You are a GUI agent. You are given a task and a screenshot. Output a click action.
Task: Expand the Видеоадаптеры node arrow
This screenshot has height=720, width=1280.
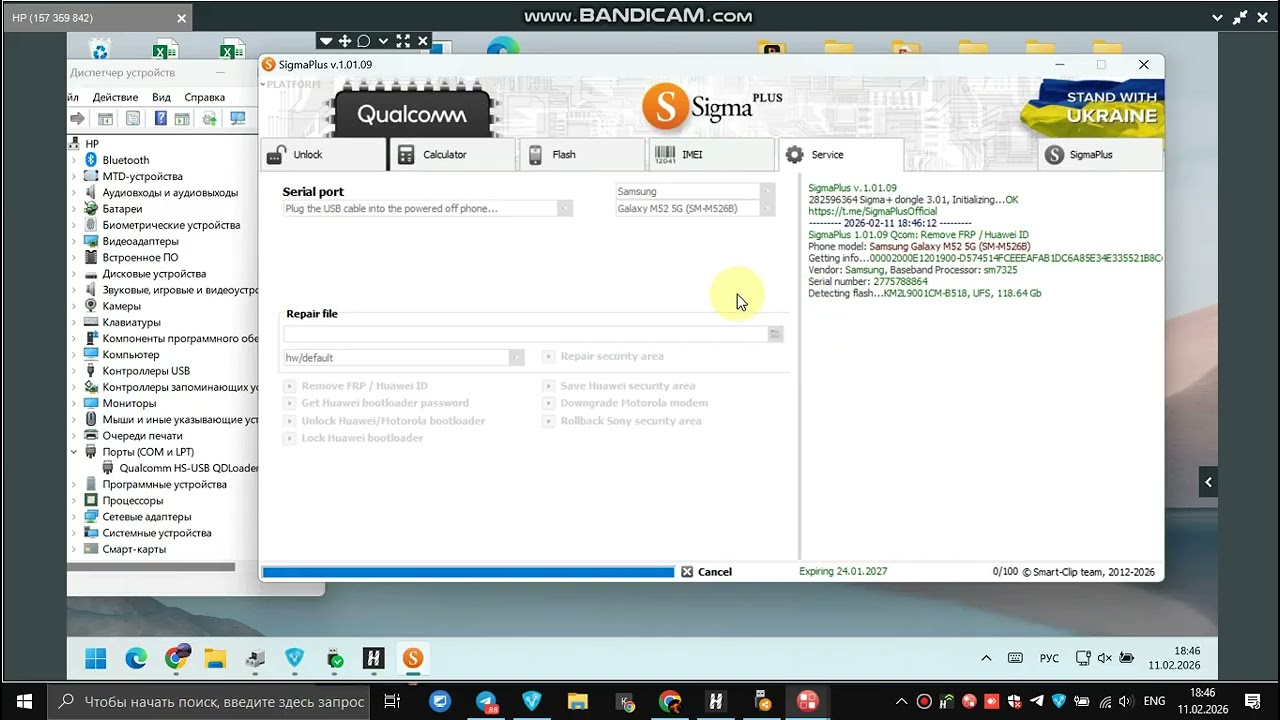click(73, 241)
